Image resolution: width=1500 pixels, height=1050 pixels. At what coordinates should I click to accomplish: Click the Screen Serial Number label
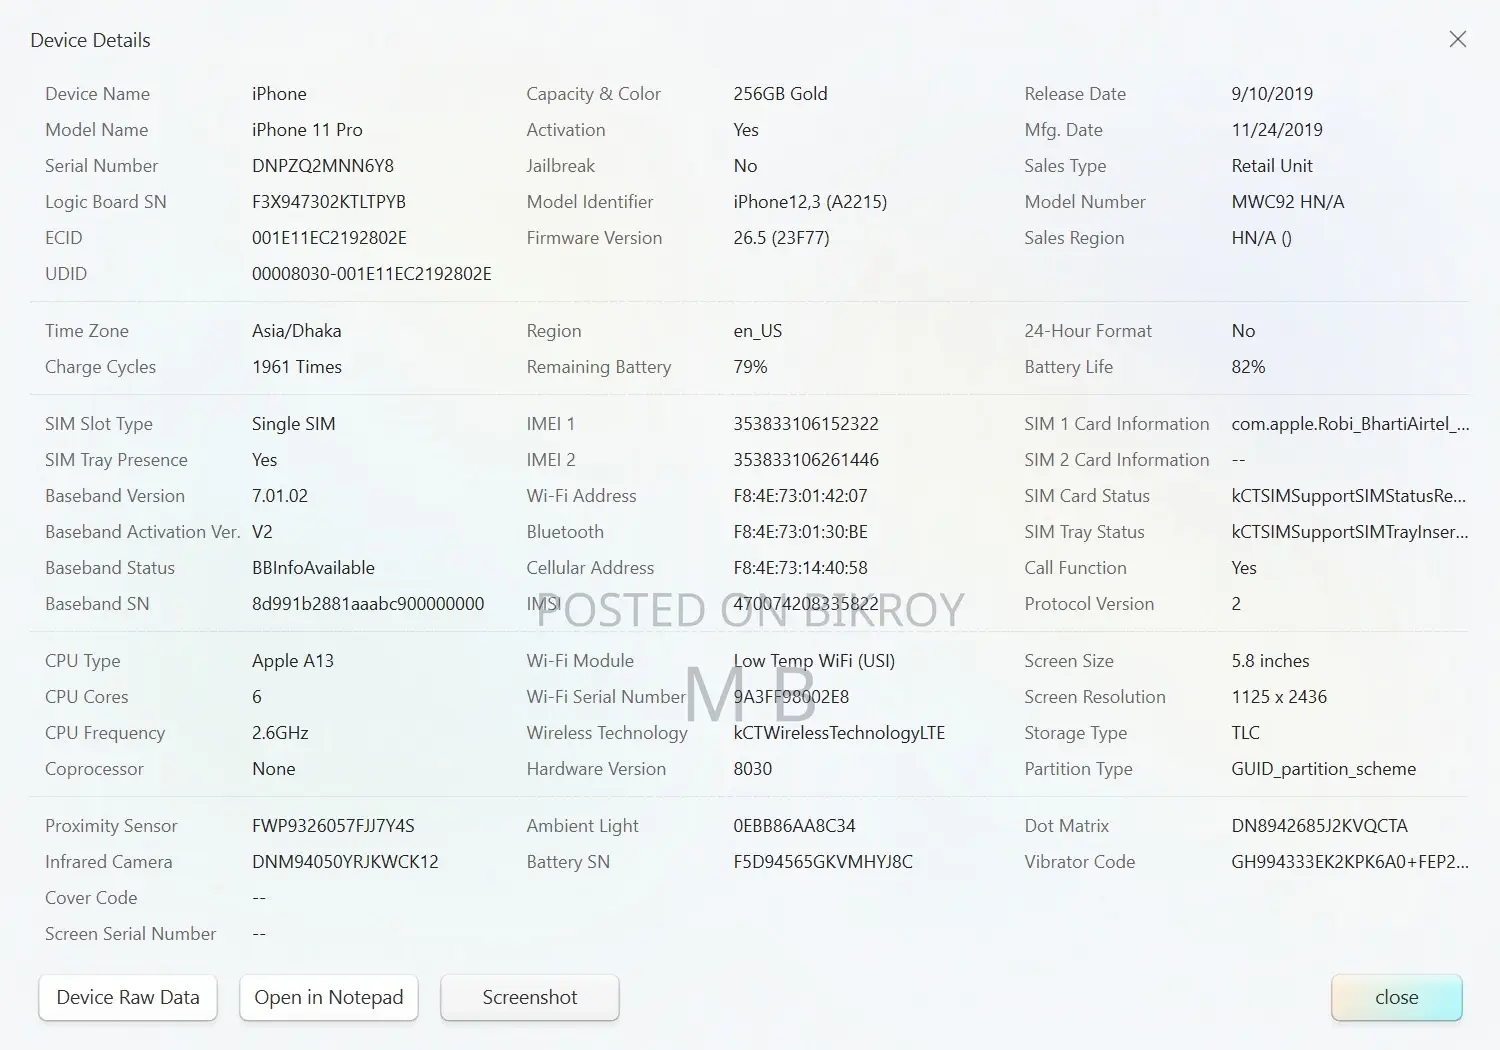[x=130, y=934]
